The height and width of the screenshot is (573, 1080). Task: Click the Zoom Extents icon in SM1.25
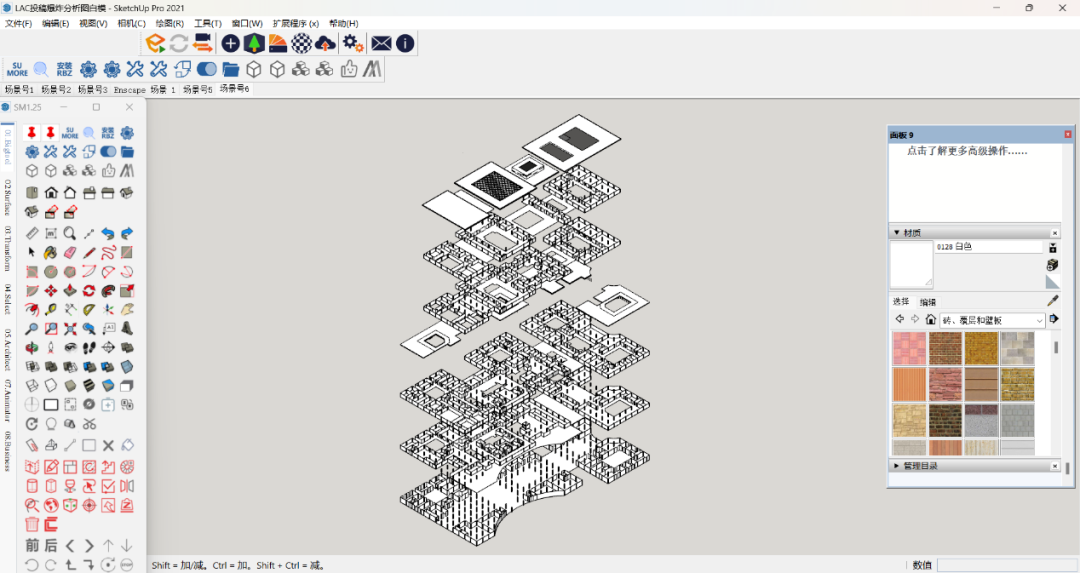point(70,329)
